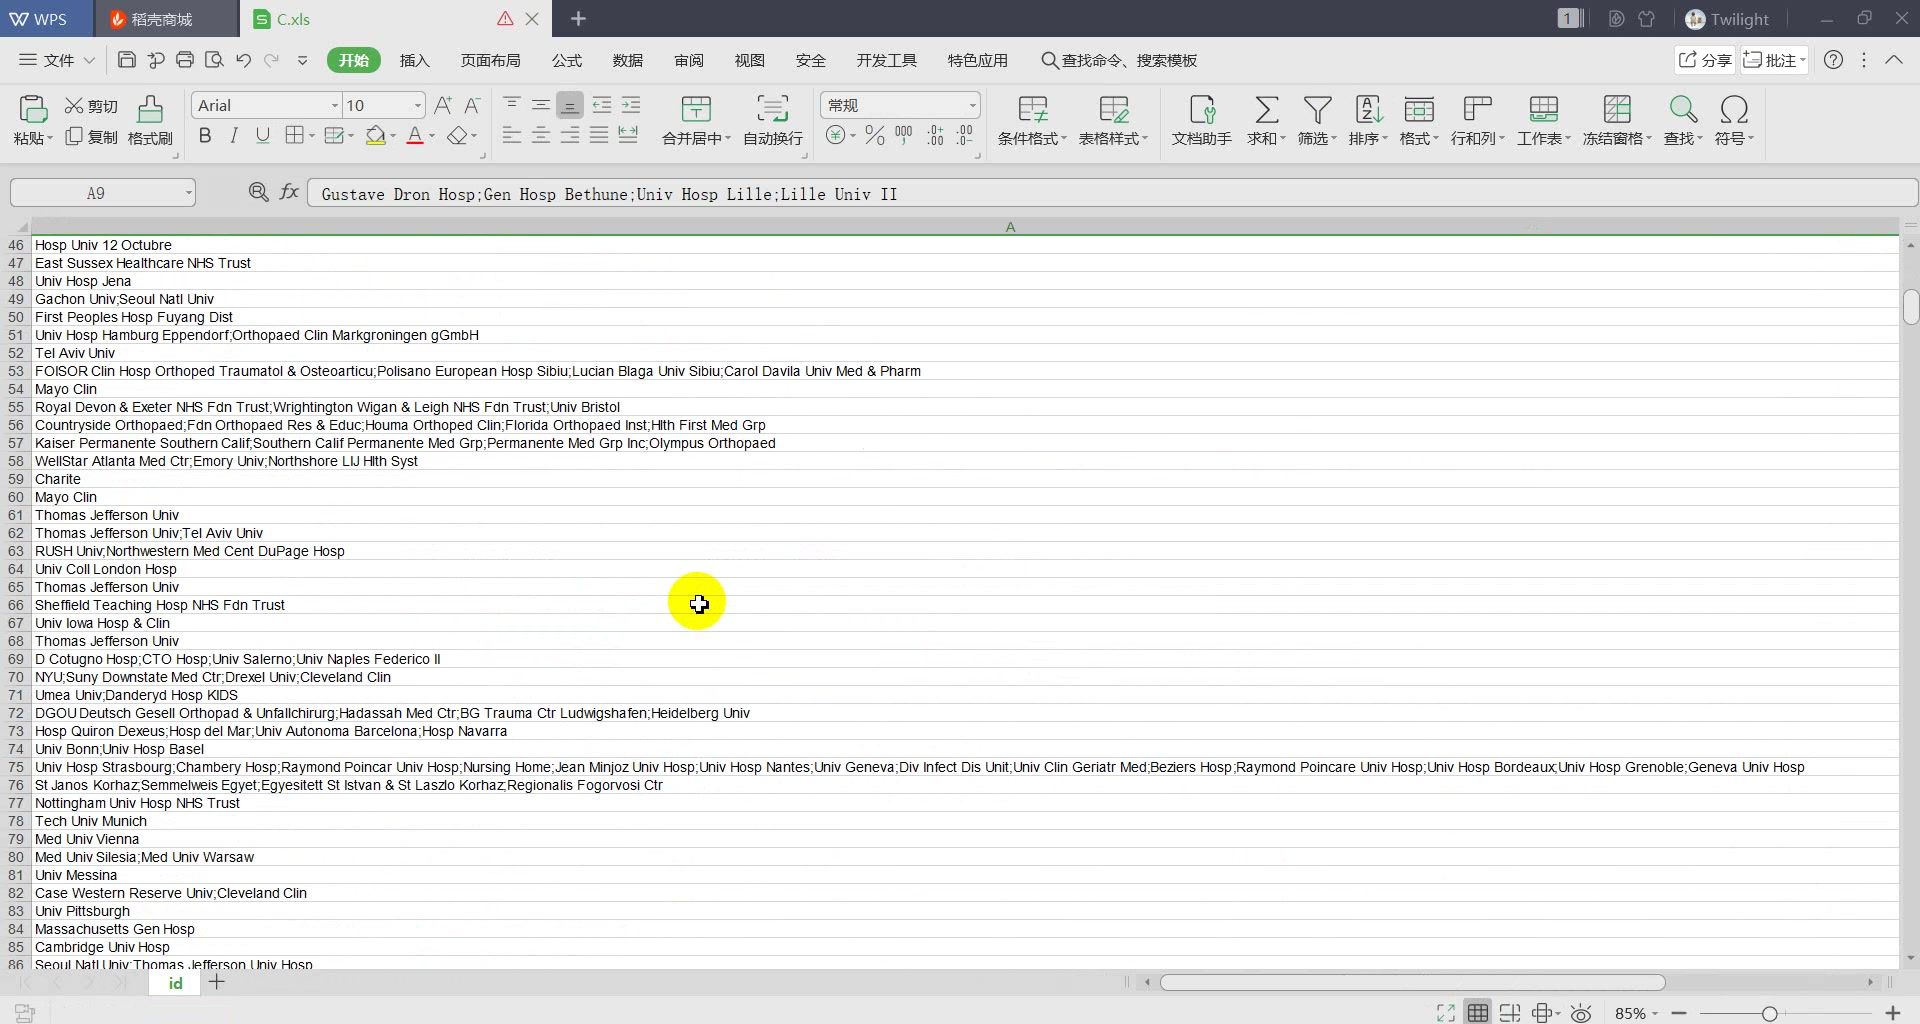Viewport: 1920px width, 1024px height.
Task: Toggle underline formatting
Action: pos(263,136)
